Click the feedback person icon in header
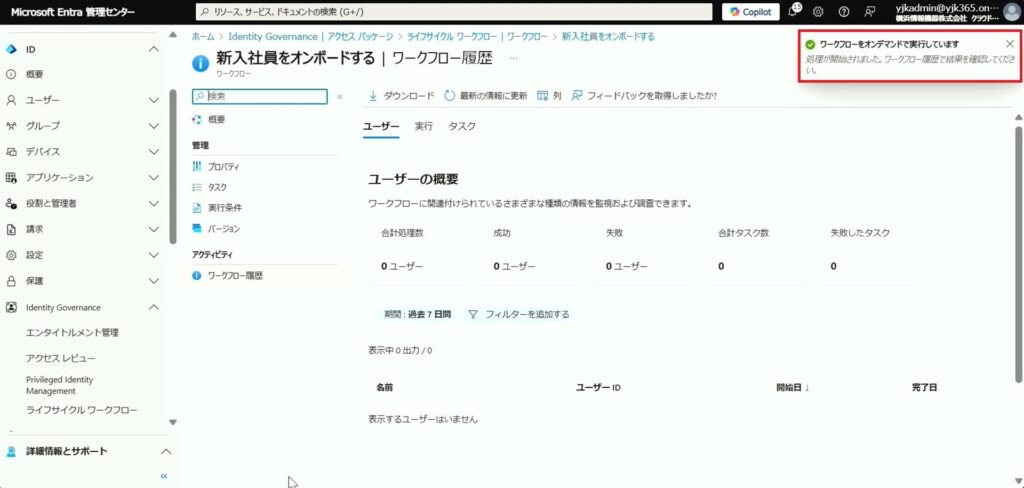 (x=869, y=12)
